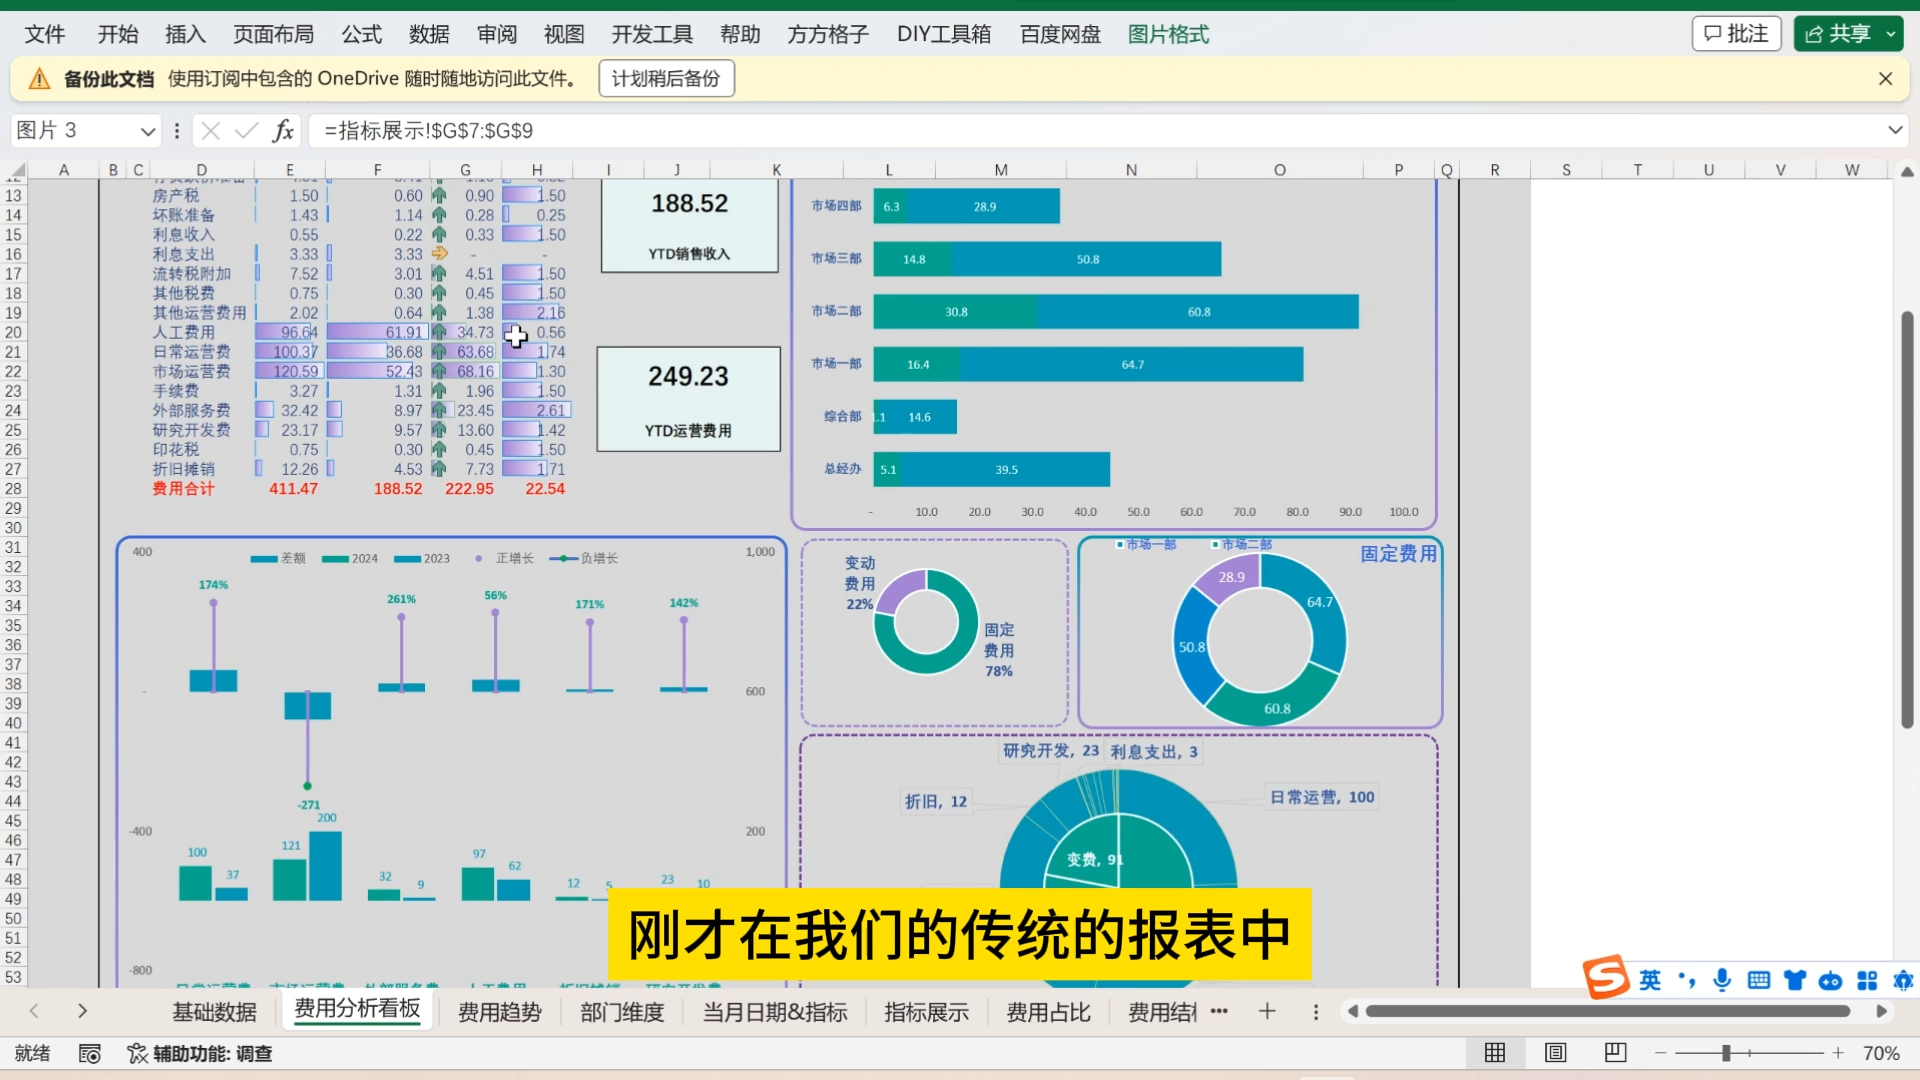Open the 审阅 ribbon tab

[497, 34]
